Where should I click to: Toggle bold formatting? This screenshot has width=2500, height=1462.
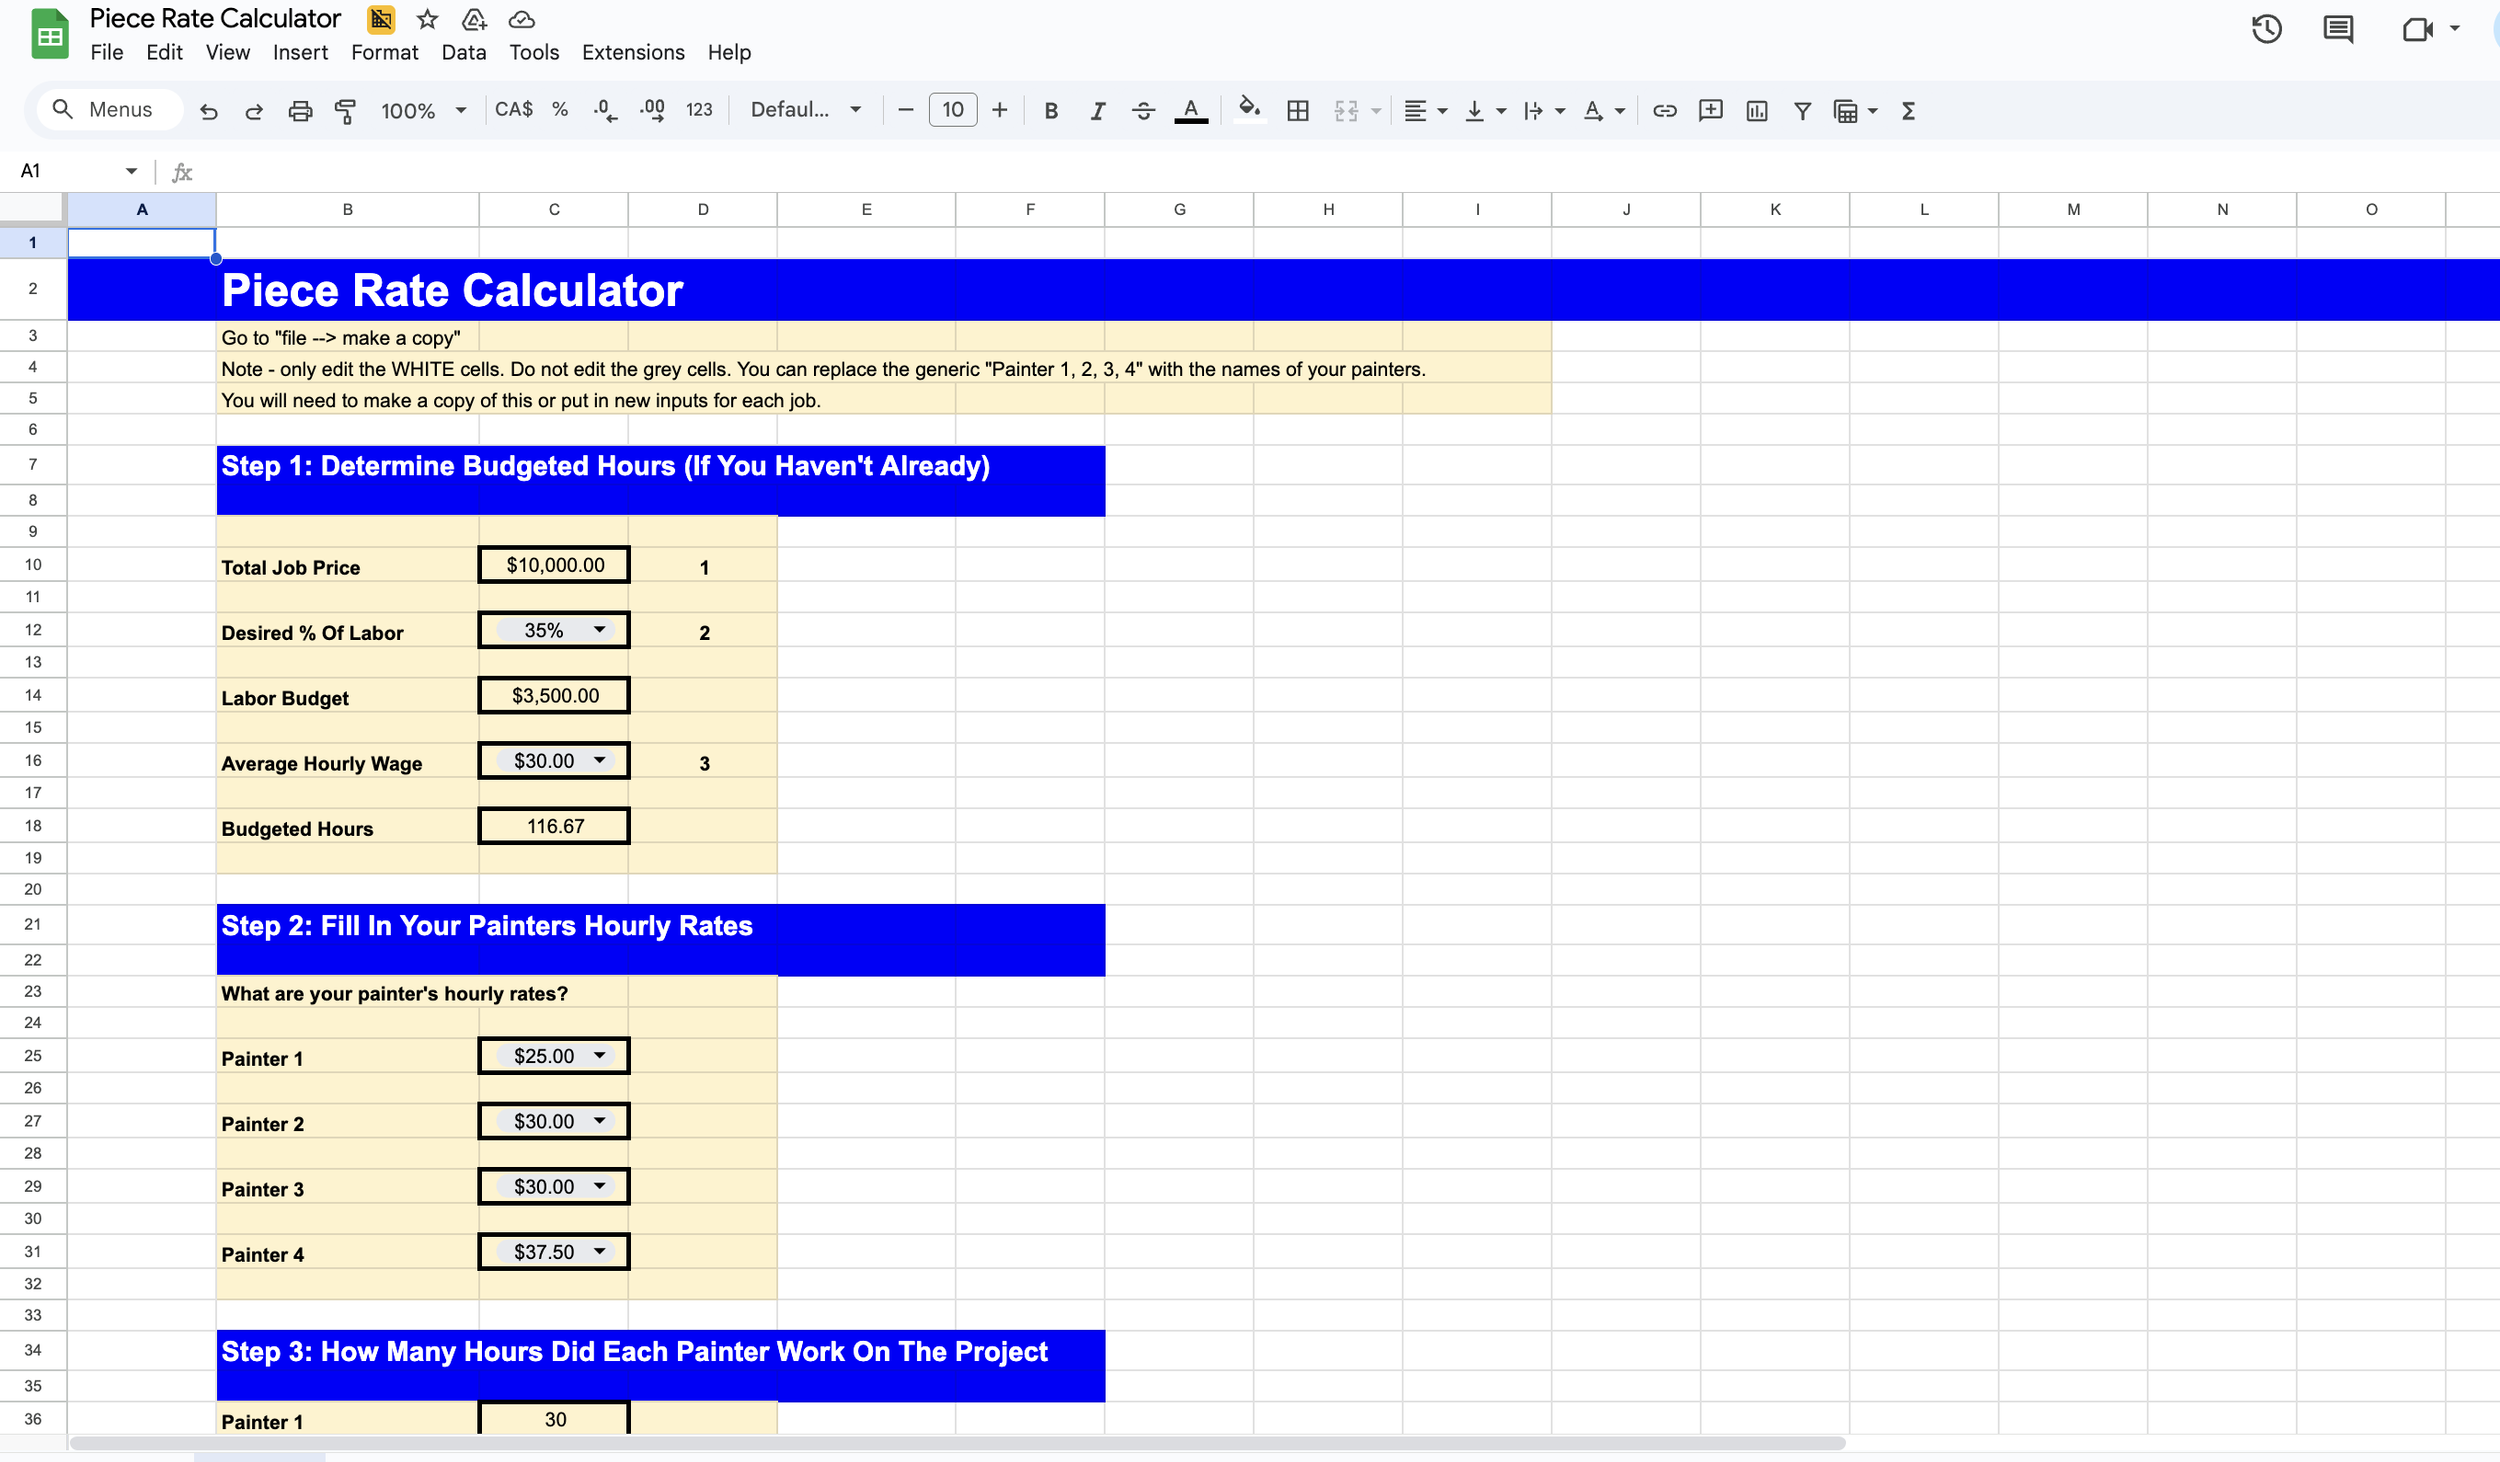1051,111
